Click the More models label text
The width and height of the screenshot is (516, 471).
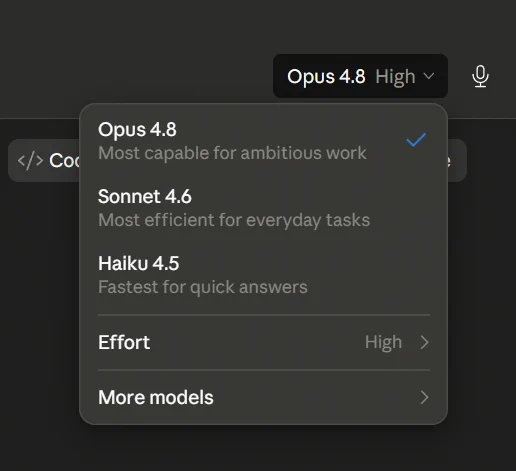(x=156, y=397)
